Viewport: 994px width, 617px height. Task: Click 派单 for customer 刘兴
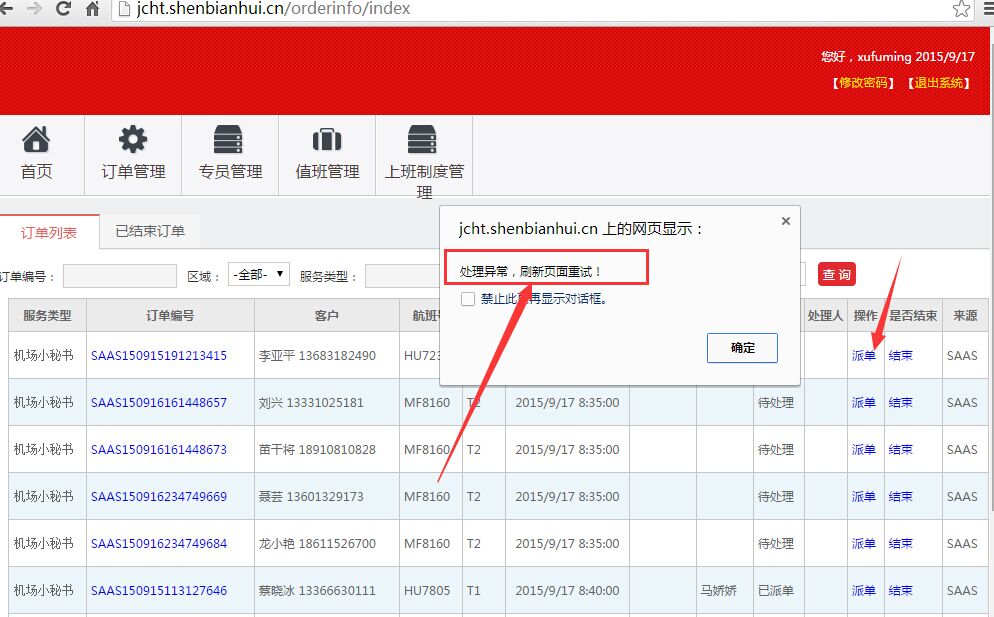pos(863,402)
